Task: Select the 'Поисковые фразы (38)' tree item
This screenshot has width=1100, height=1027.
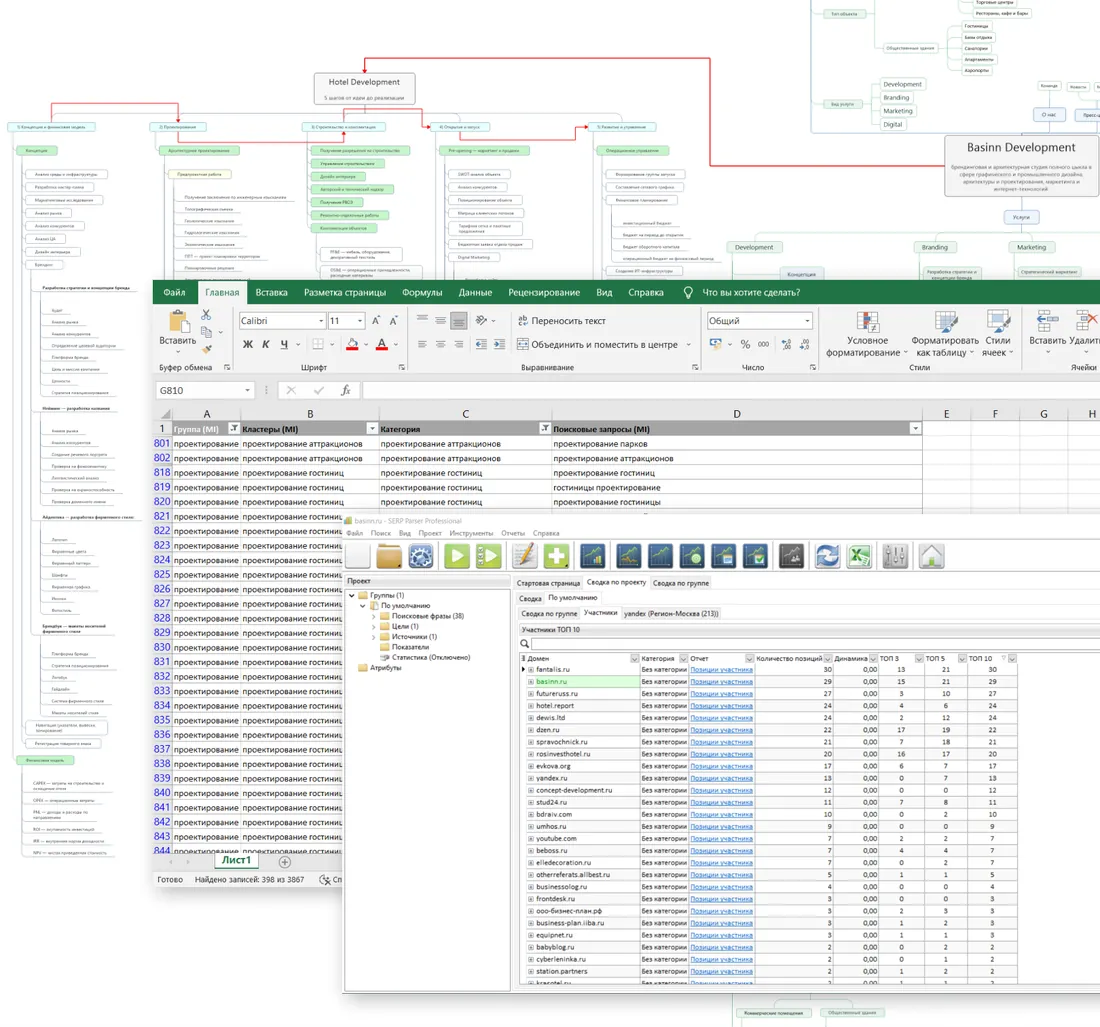Action: pos(428,616)
